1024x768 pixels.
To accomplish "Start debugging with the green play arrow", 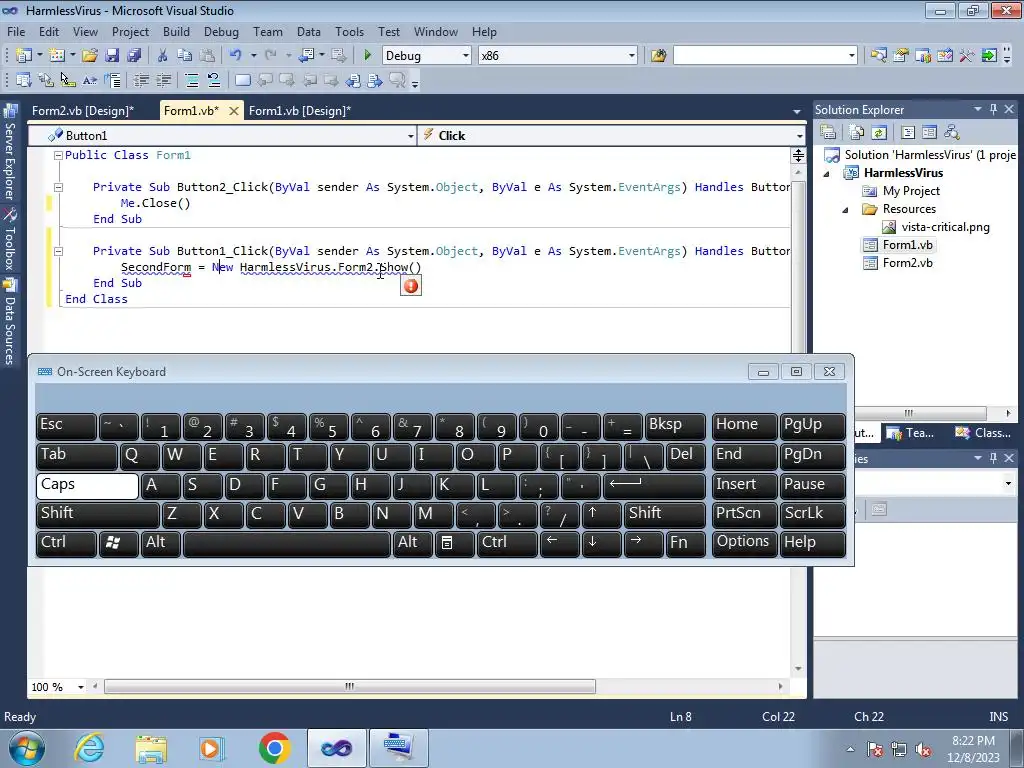I will (x=368, y=56).
